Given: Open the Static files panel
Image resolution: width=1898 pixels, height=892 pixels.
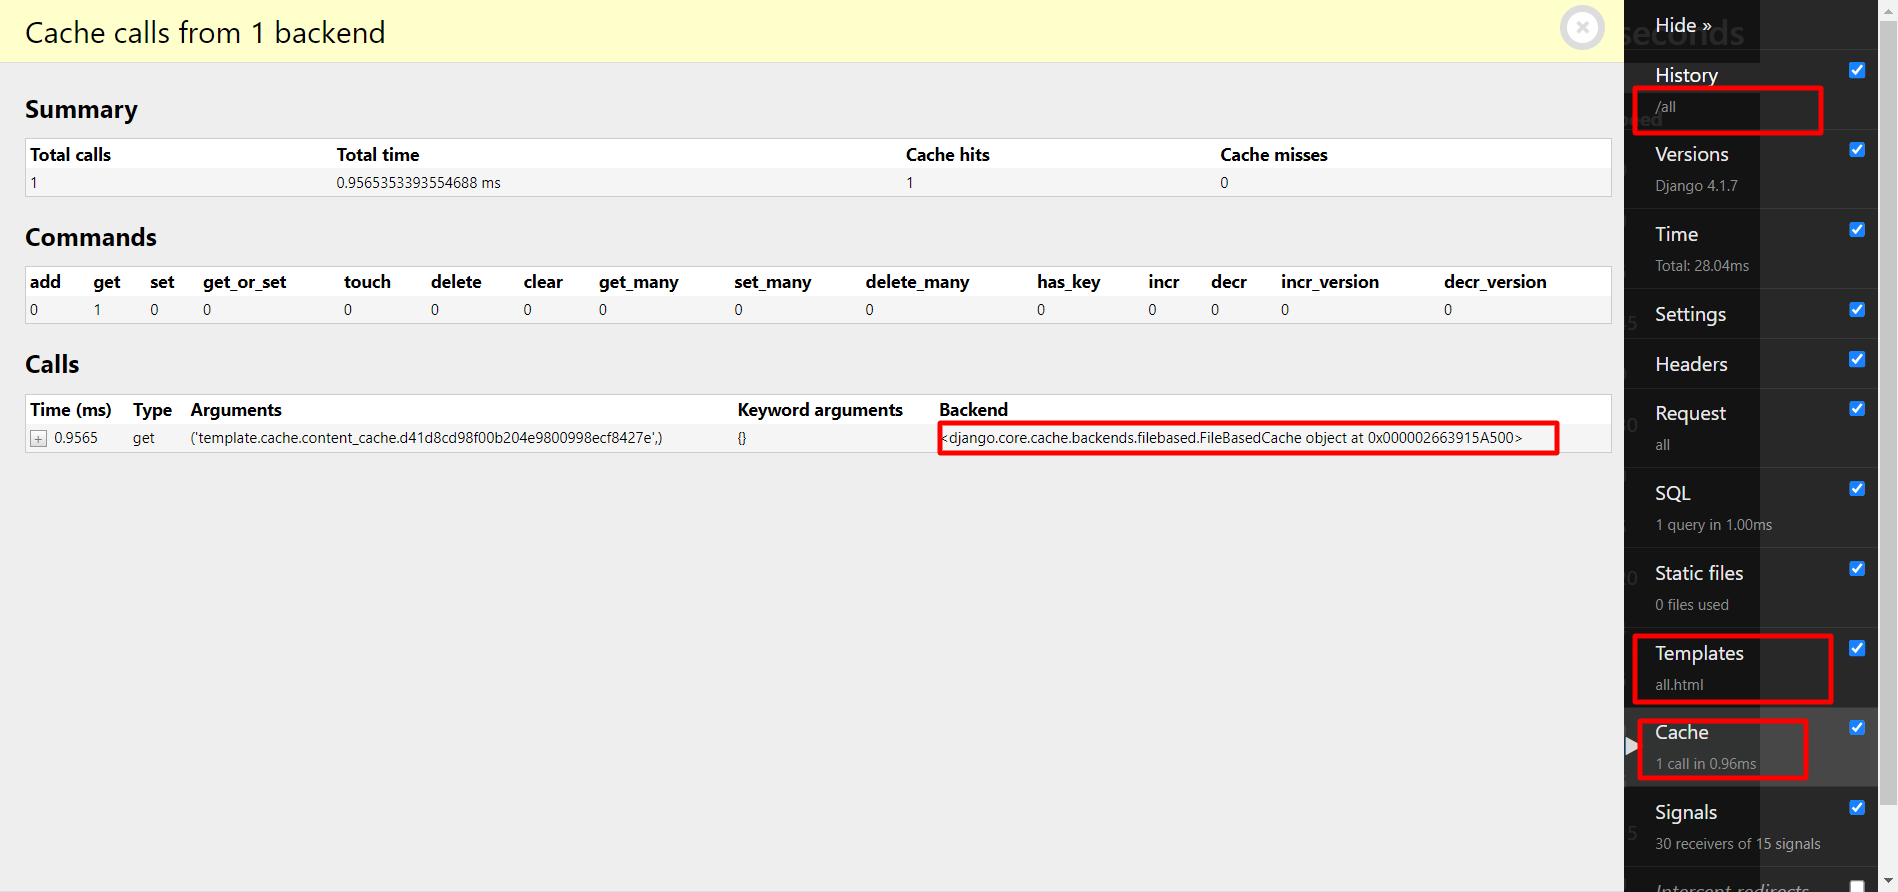Looking at the screenshot, I should [x=1698, y=573].
